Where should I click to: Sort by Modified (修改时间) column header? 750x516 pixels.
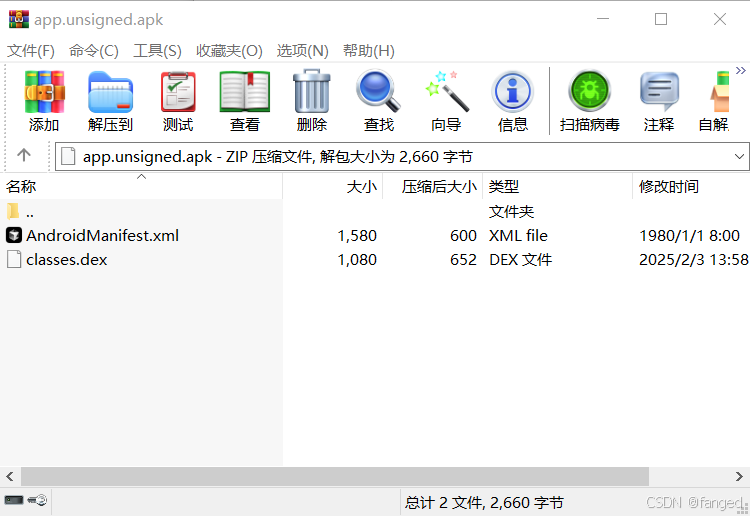(x=691, y=186)
